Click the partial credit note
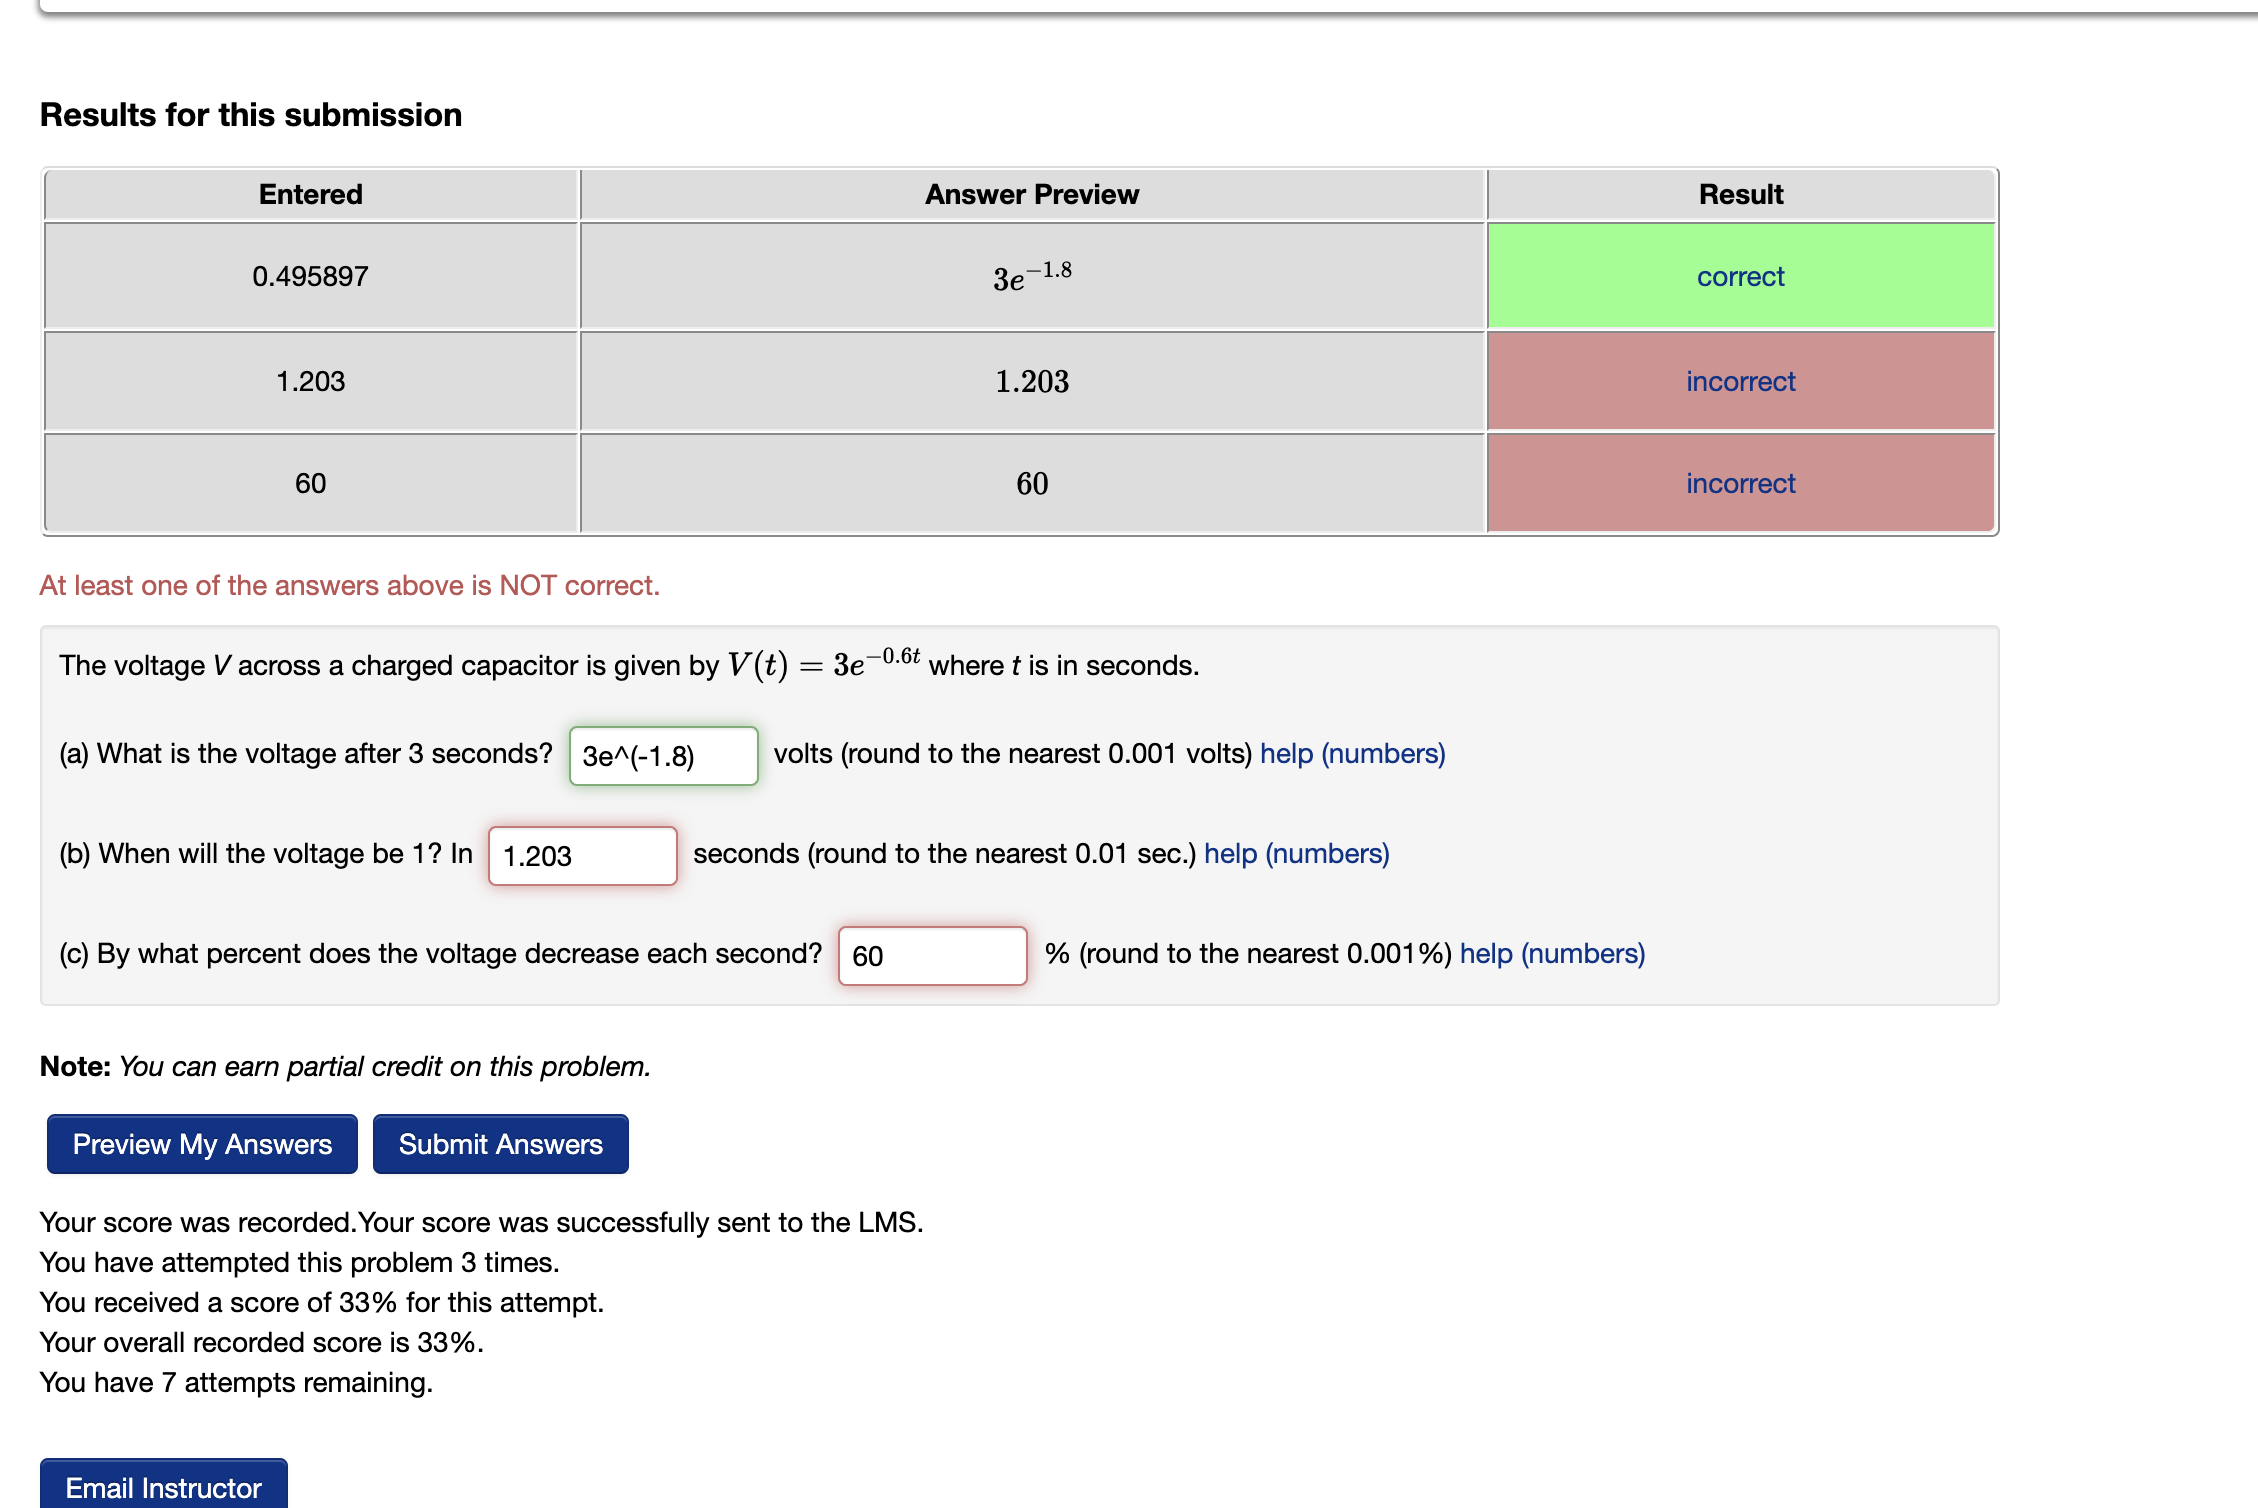Screen dimensions: 2258x1508 coord(345,1066)
